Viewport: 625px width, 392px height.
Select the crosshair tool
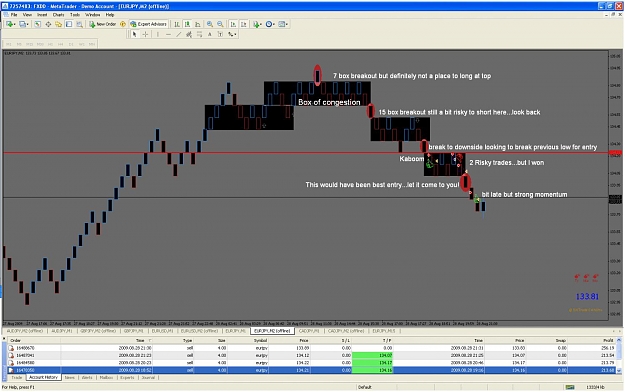[145, 34]
